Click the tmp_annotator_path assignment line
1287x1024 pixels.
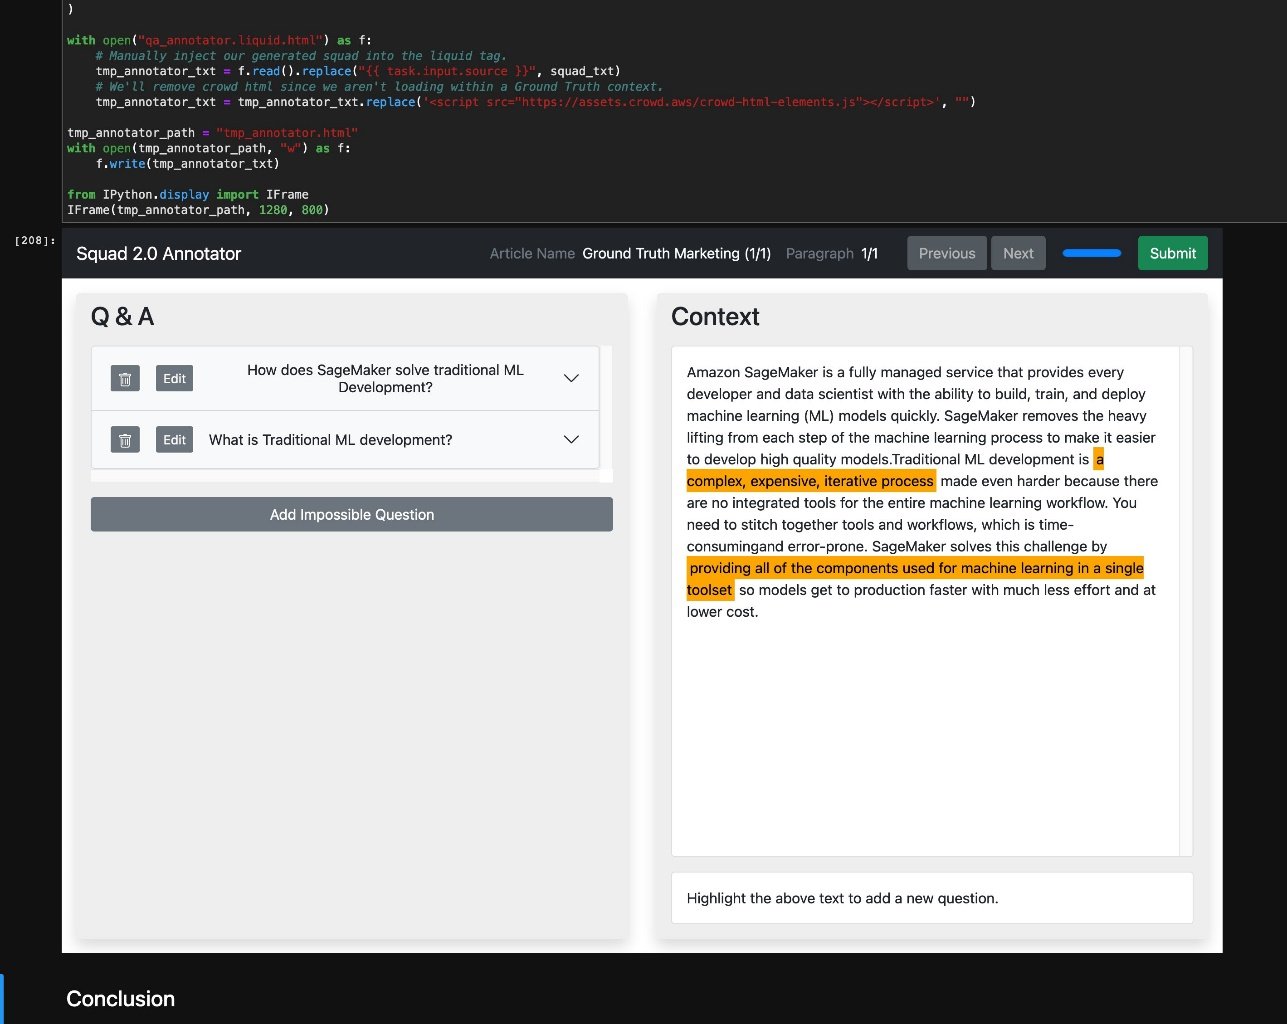point(212,133)
